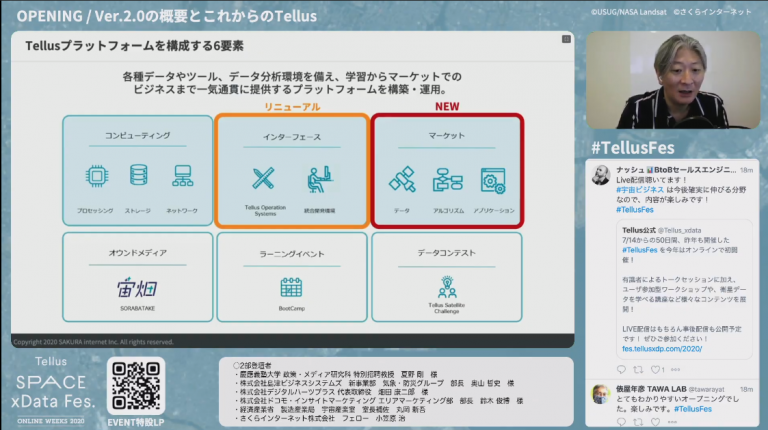768x430 pixels.
Task: Click the データコンテスト card title
Action: [446, 253]
